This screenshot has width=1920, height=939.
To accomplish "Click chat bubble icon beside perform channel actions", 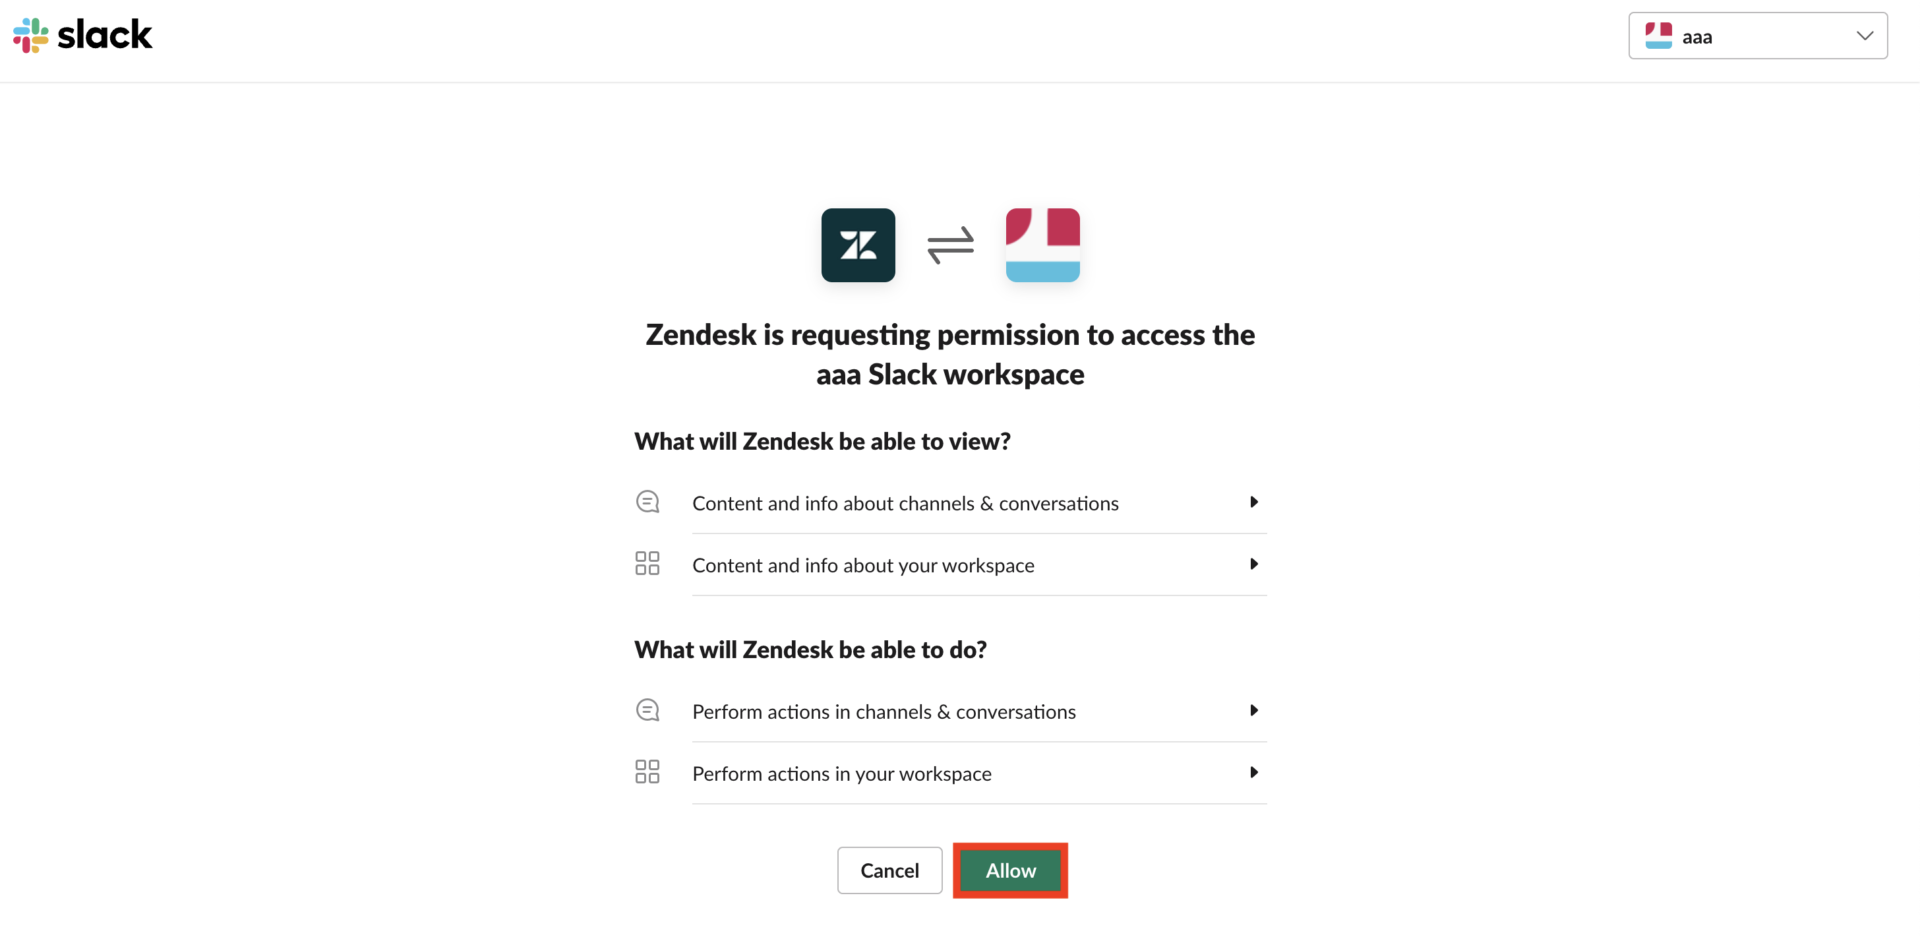I will pyautogui.click(x=648, y=710).
